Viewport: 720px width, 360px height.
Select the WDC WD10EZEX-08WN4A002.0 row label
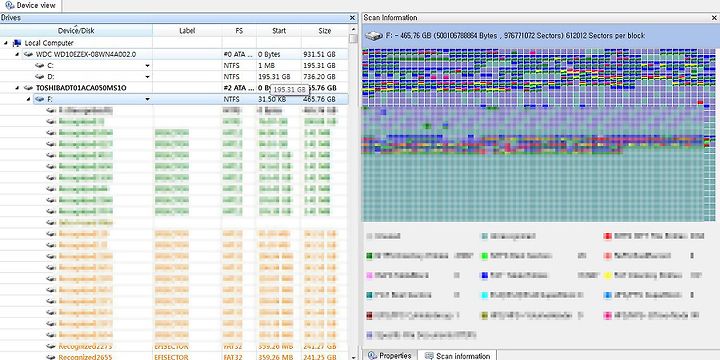click(86, 54)
